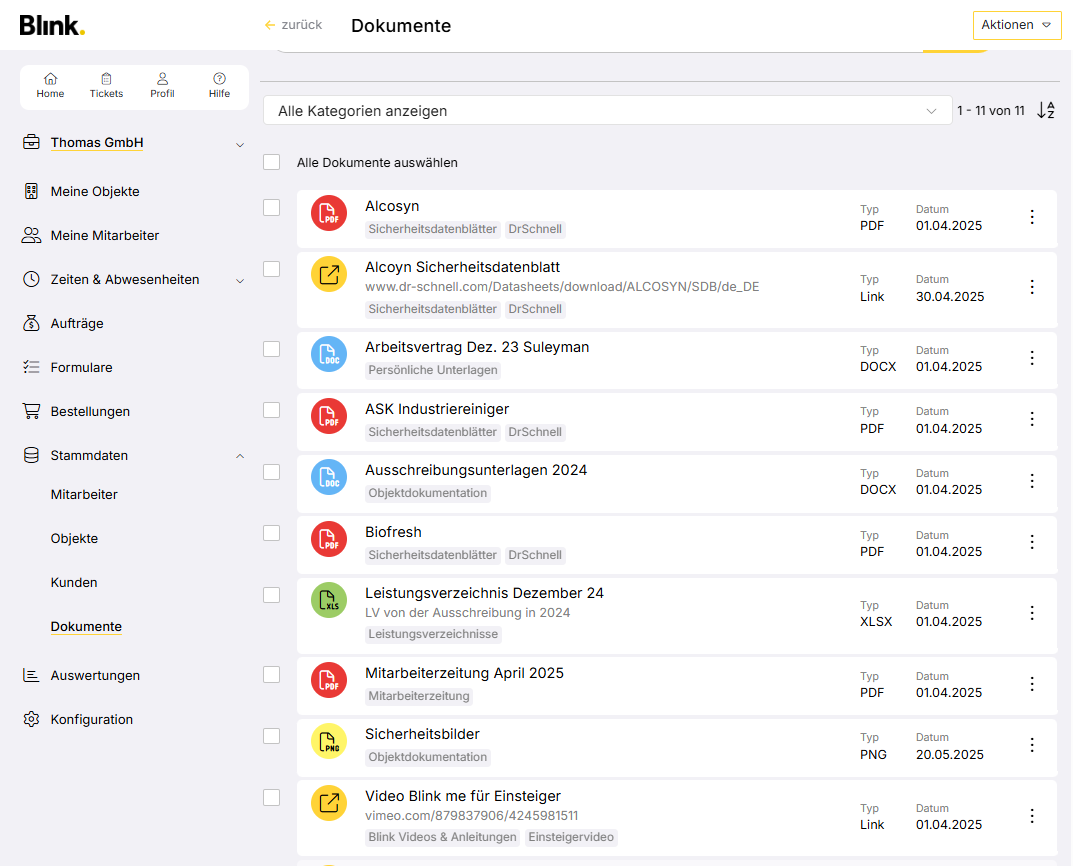Click link icon of Video Blink entry
This screenshot has height=866, width=1073.
click(329, 803)
